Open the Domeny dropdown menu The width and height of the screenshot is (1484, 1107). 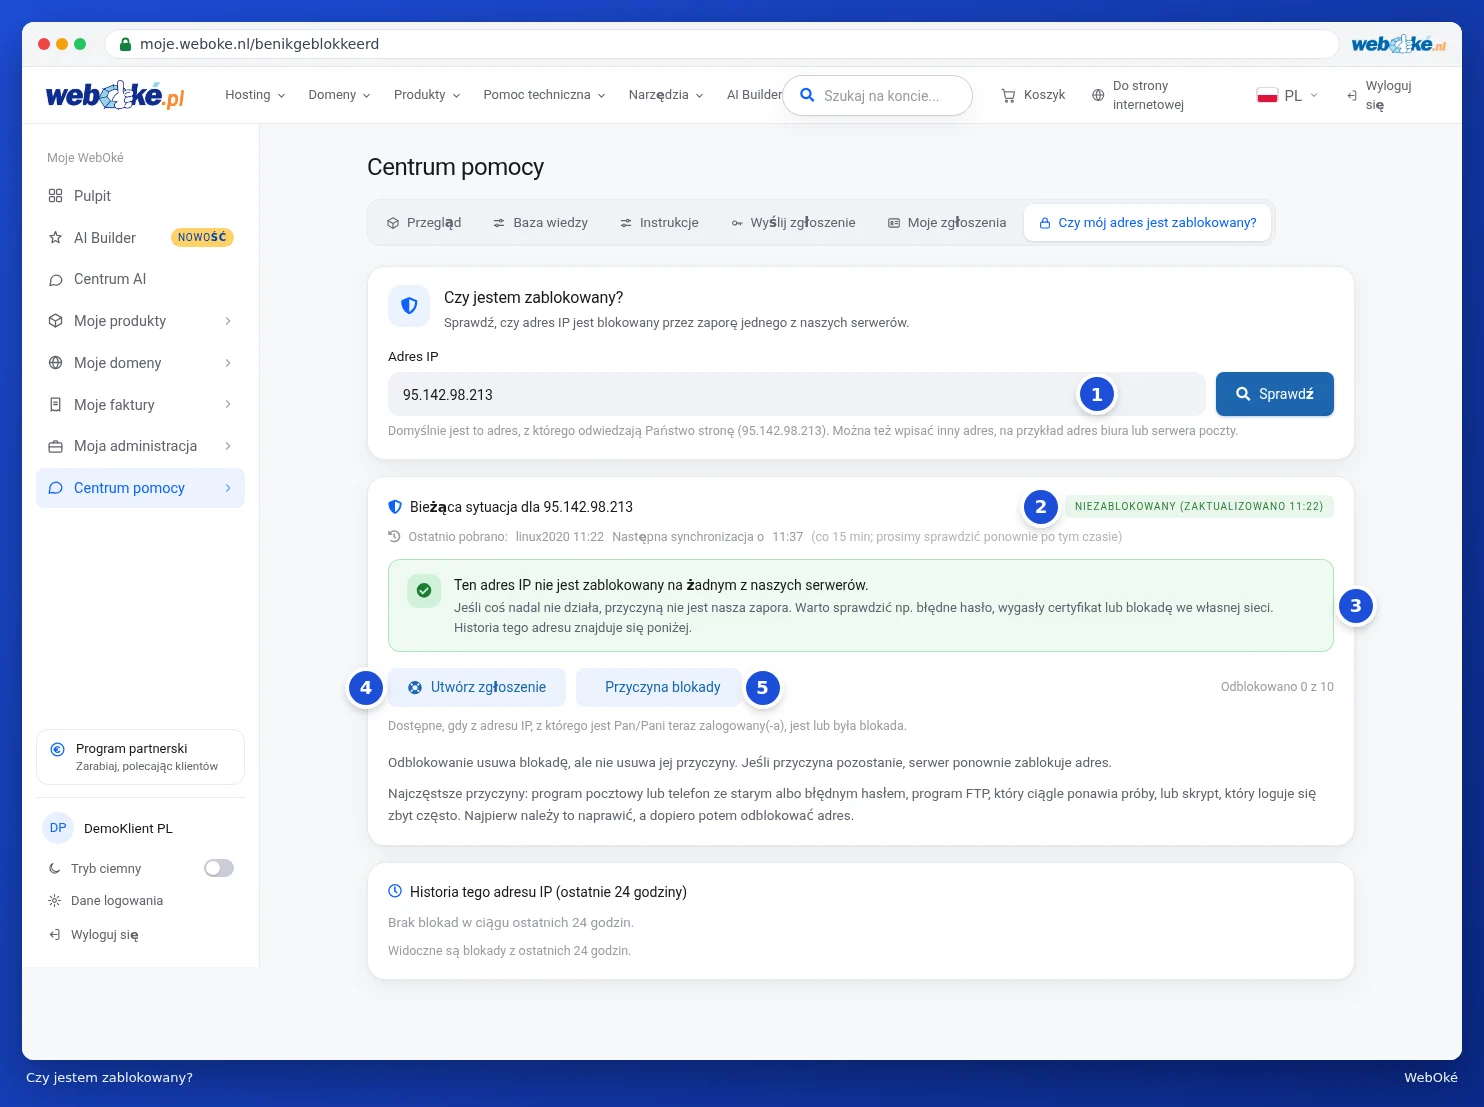339,95
